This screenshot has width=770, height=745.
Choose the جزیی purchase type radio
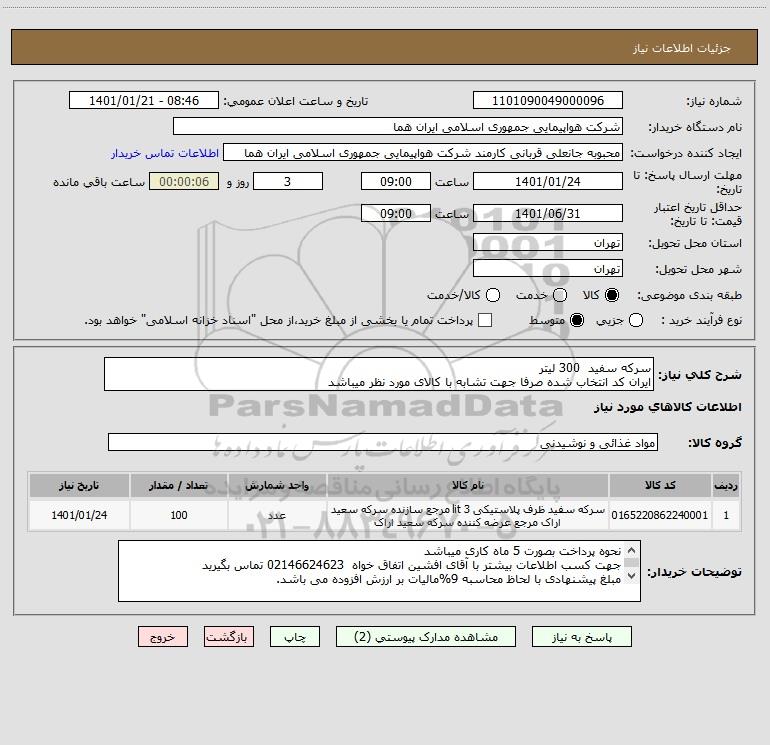click(x=636, y=320)
